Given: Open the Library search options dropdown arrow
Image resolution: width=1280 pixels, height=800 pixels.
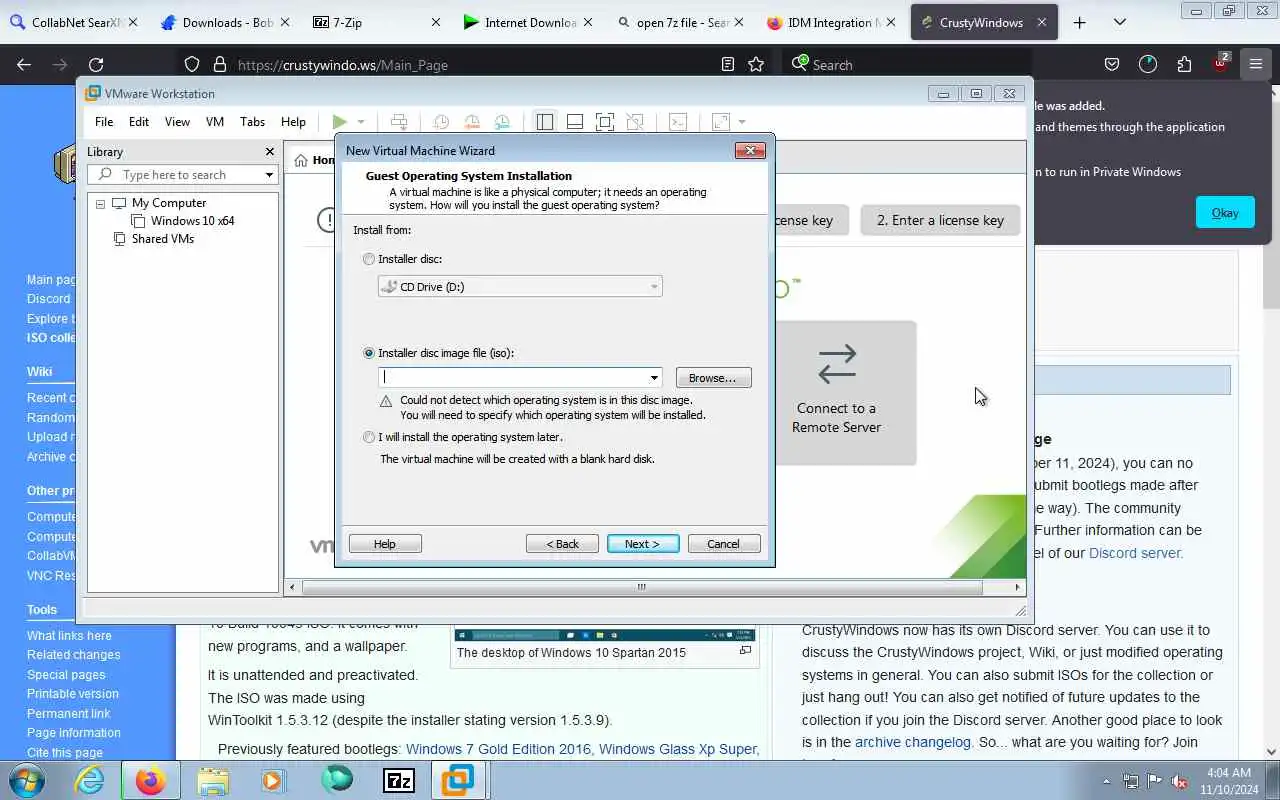Looking at the screenshot, I should [269, 175].
